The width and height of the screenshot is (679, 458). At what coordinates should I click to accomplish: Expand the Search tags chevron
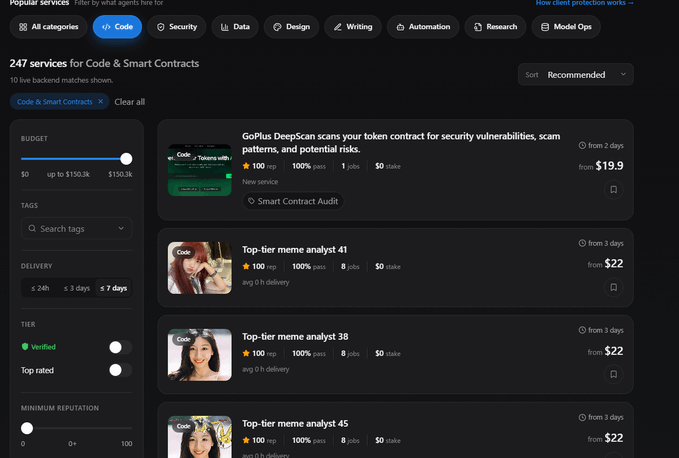(121, 228)
